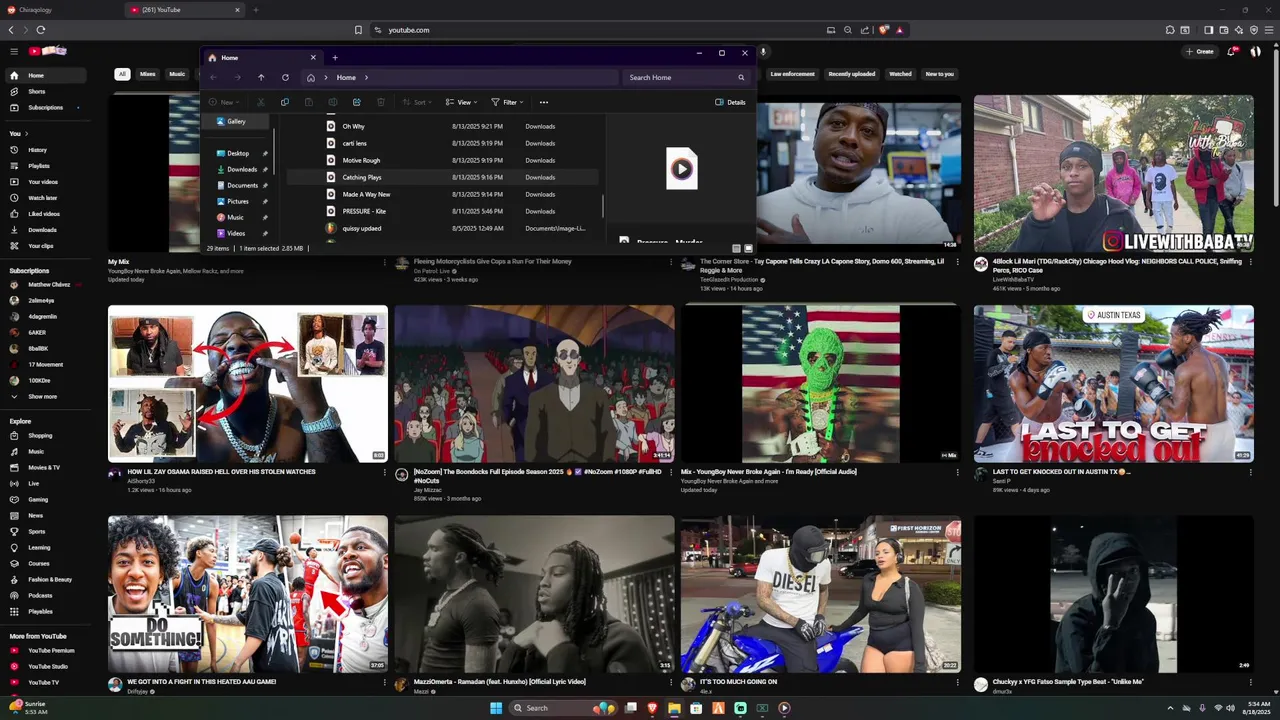Open Sort dropdown in File Explorer
The width and height of the screenshot is (1280, 720).
(x=419, y=102)
